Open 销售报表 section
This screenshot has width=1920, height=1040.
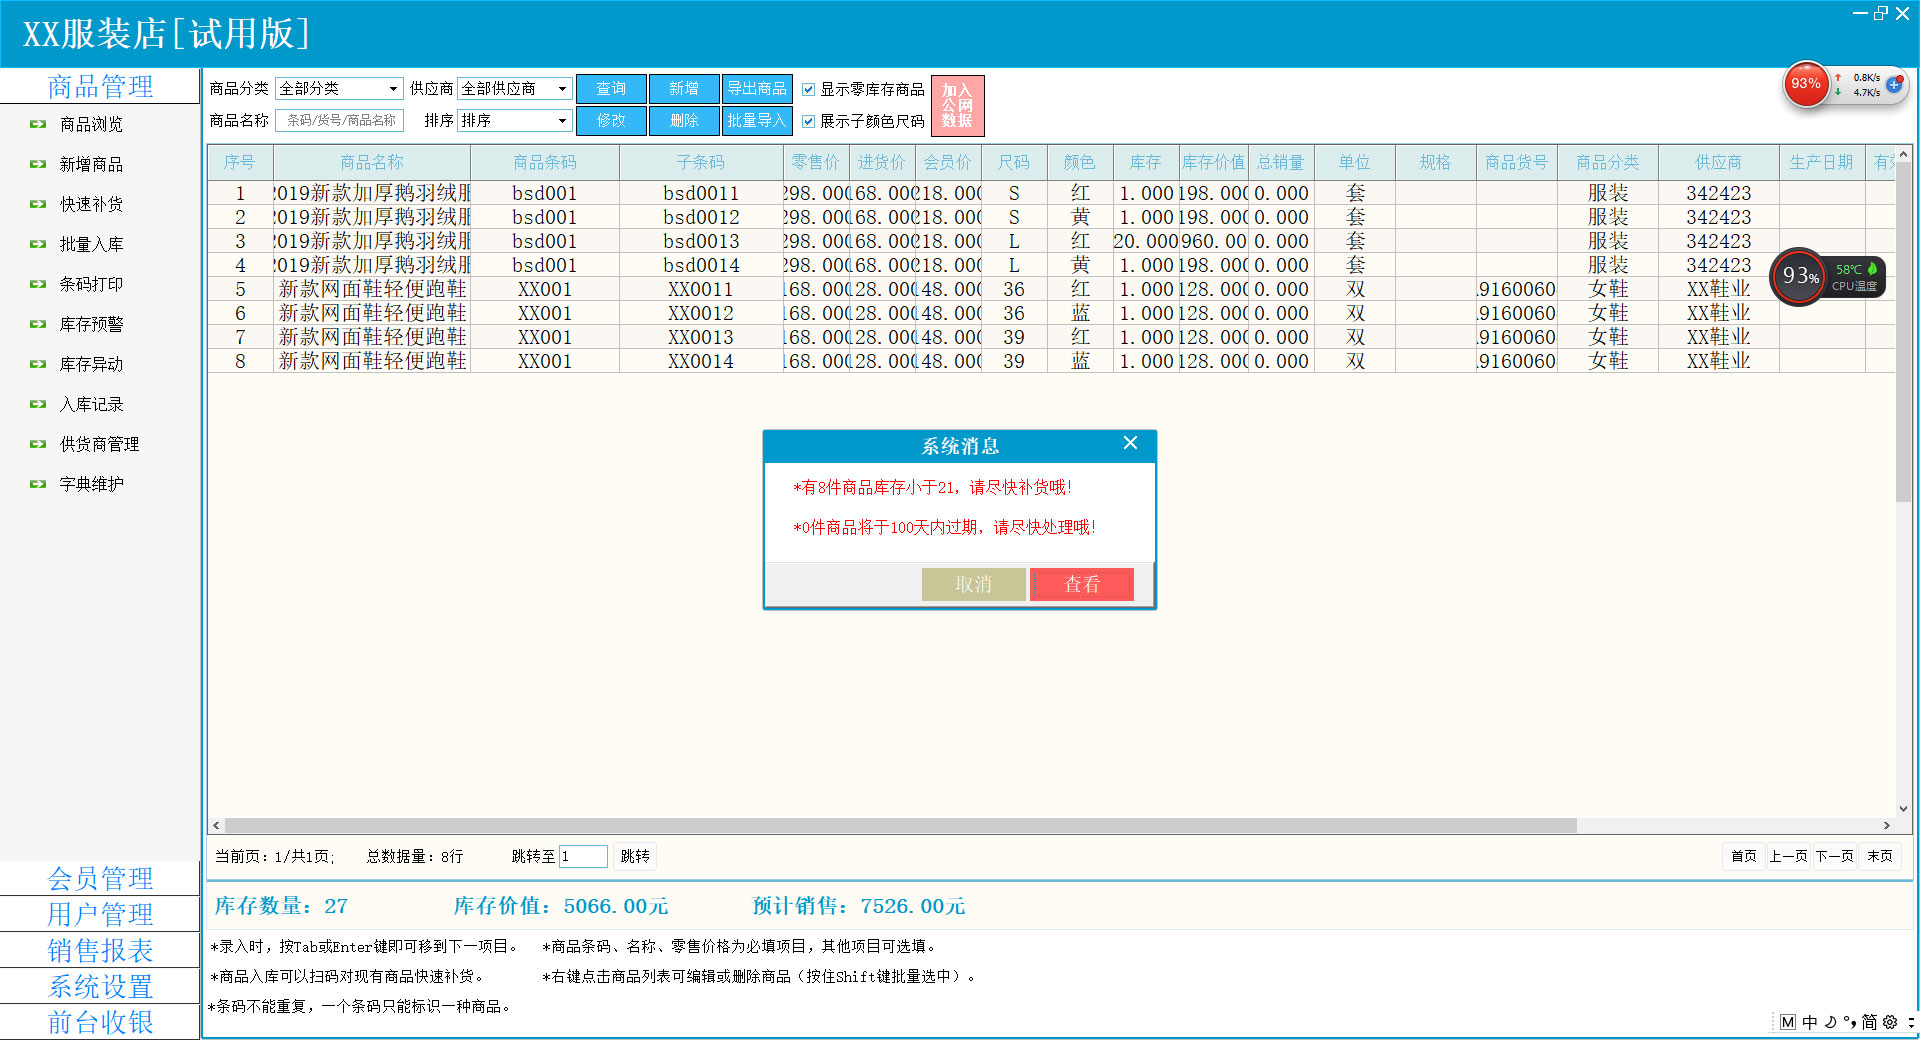click(x=100, y=950)
